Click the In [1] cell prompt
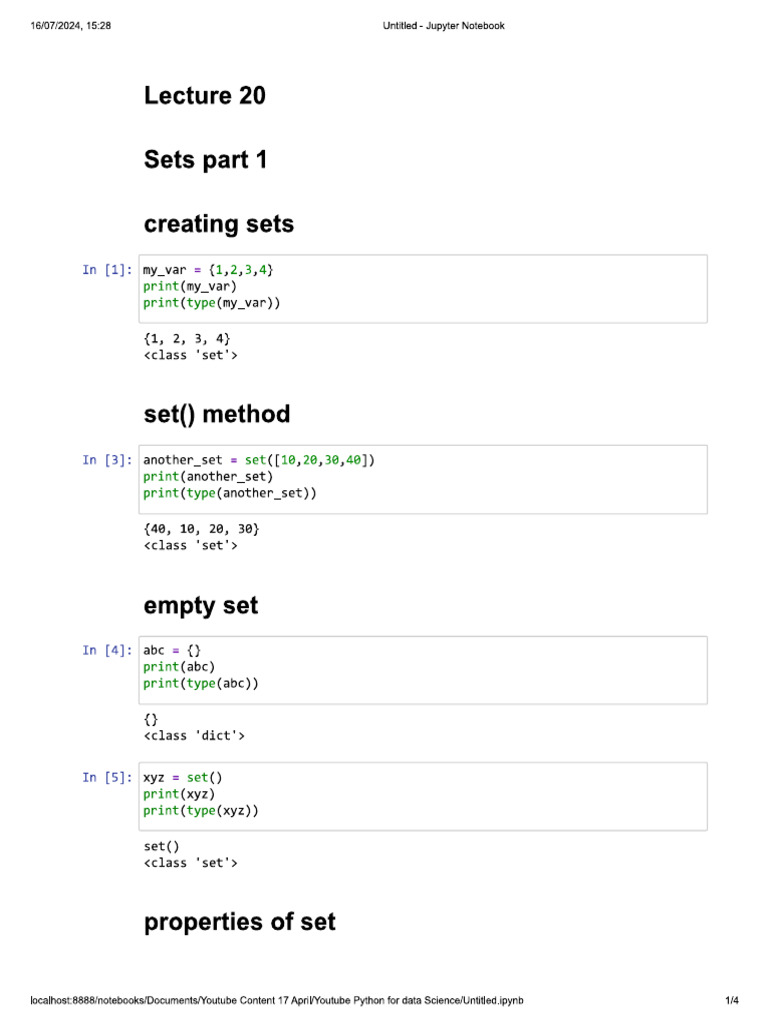The width and height of the screenshot is (768, 1024). [107, 270]
